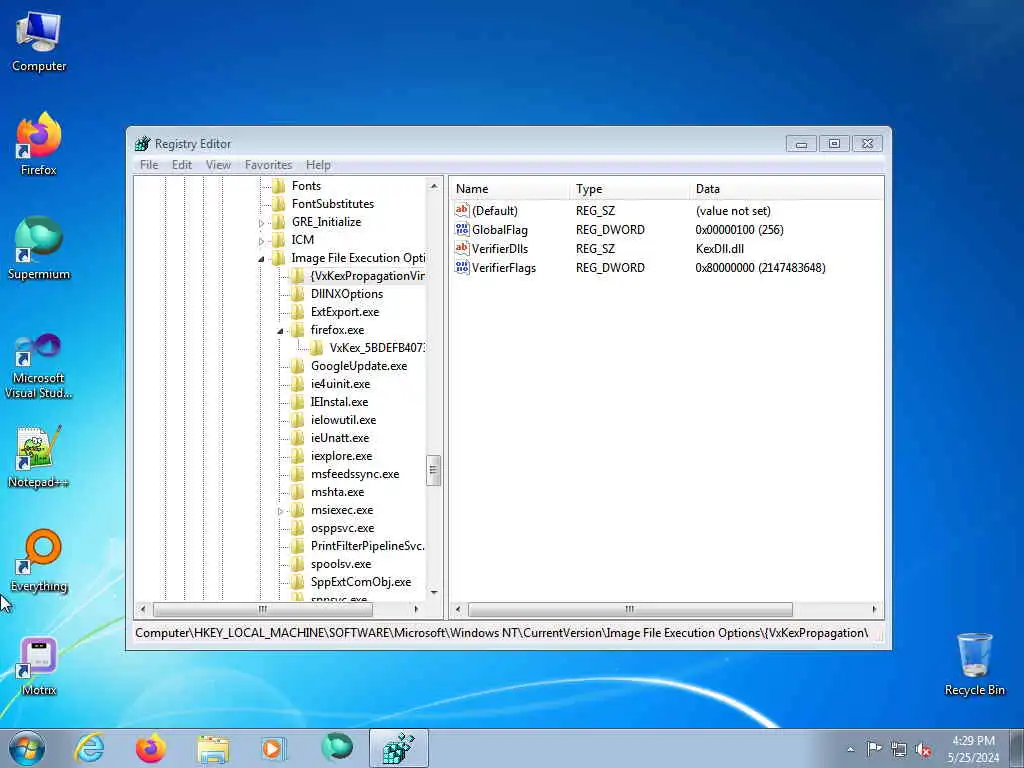Click the 0x80000000 (2147483648) data value
The width and height of the screenshot is (1024, 768).
point(760,268)
